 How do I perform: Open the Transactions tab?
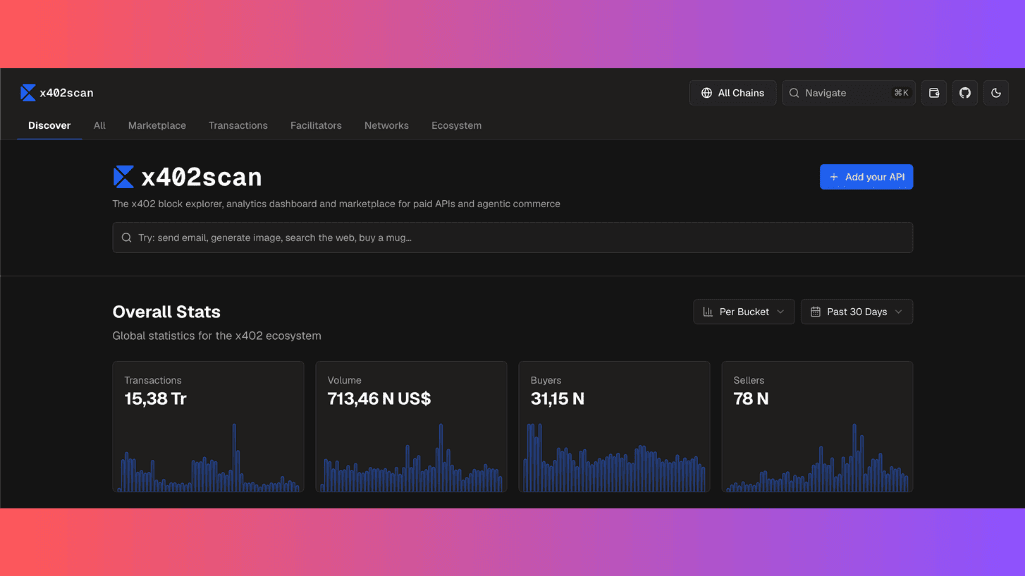[x=238, y=126]
